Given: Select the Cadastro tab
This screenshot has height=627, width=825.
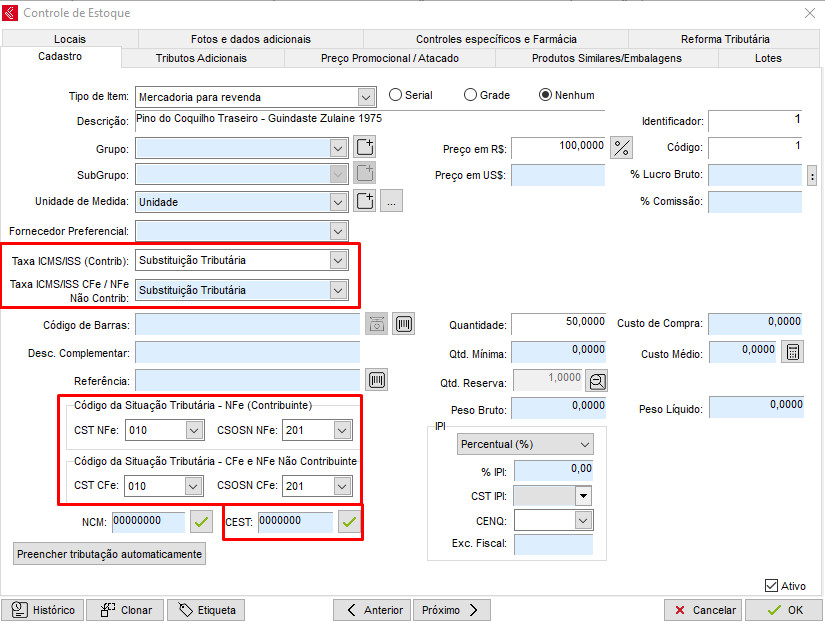Looking at the screenshot, I should click(60, 56).
